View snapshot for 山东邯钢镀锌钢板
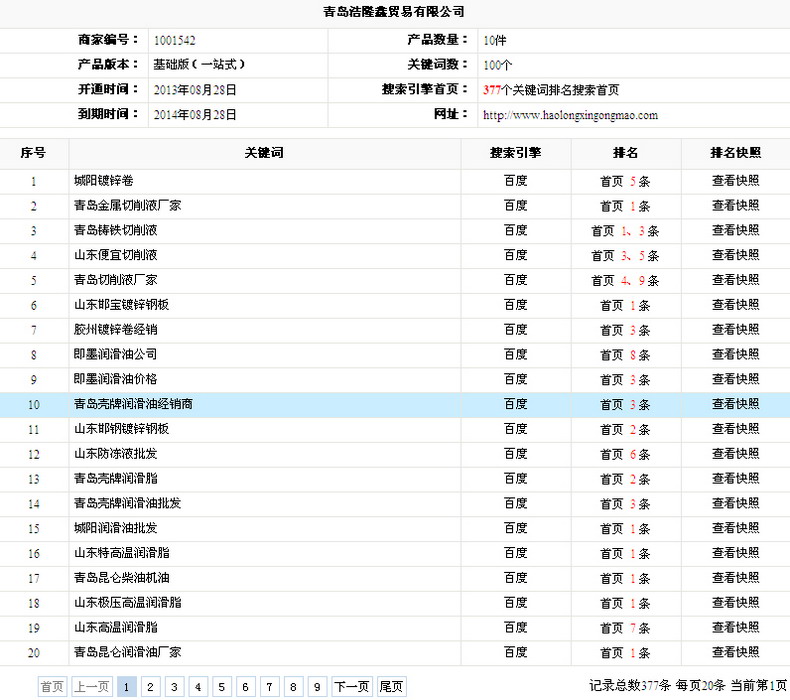The height and width of the screenshot is (700, 790). (735, 429)
